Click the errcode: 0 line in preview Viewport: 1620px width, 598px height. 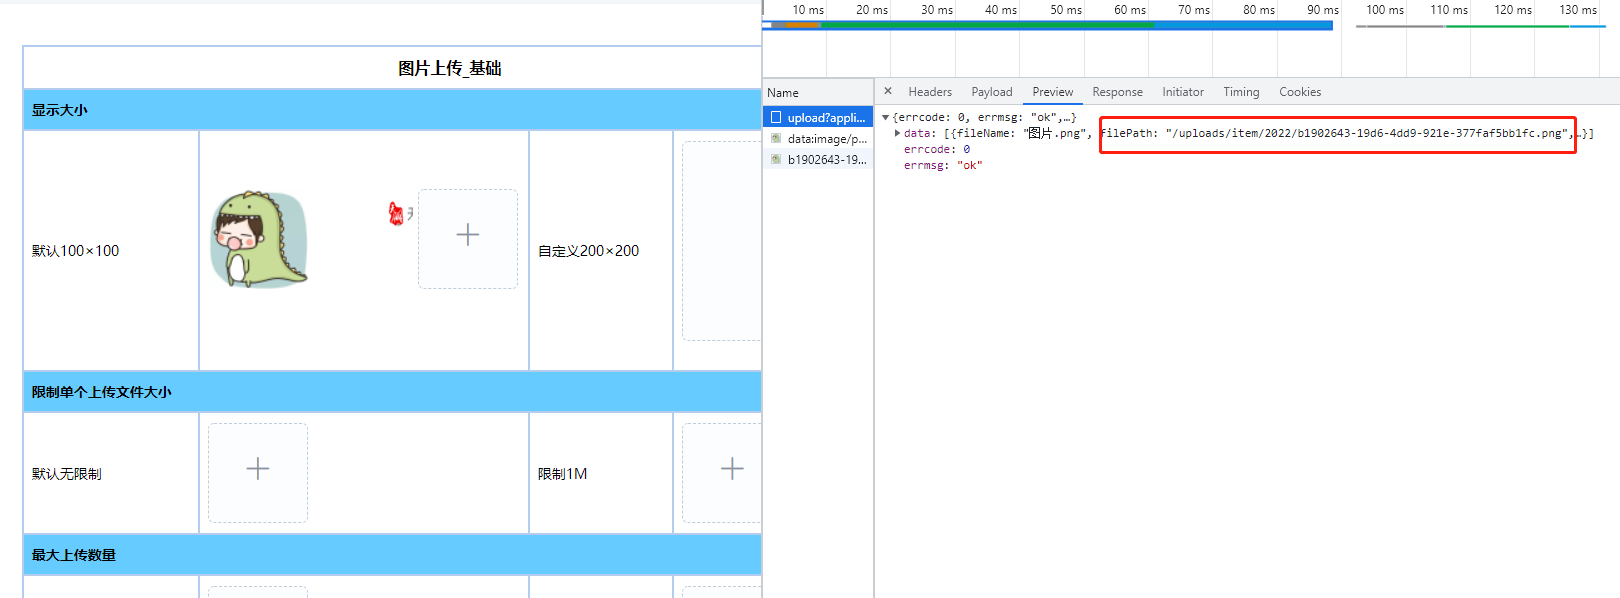tap(937, 149)
